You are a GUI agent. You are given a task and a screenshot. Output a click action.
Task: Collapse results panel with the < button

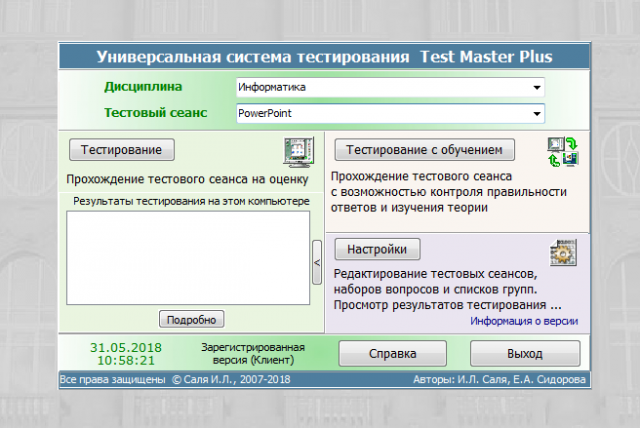317,262
